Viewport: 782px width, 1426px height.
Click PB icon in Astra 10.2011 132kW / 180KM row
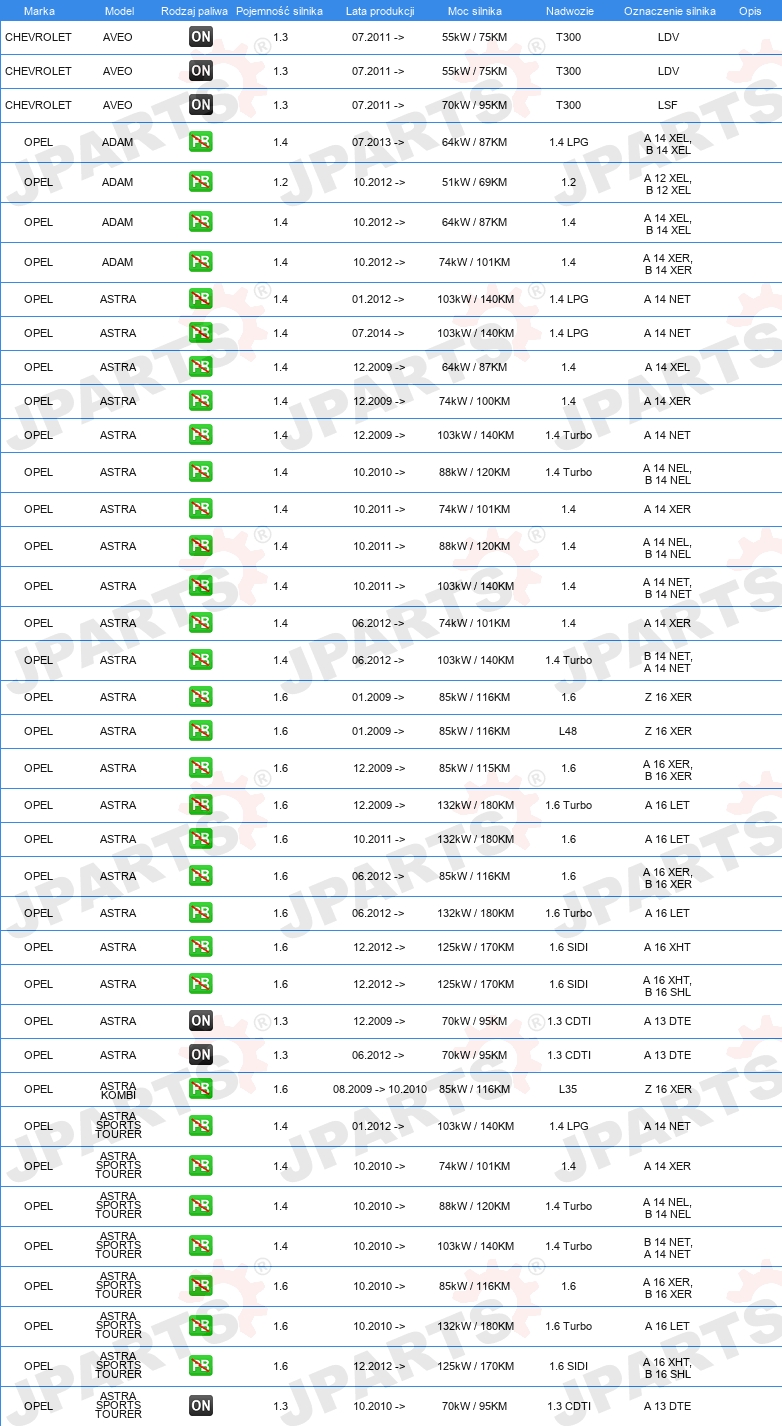pyautogui.click(x=201, y=839)
